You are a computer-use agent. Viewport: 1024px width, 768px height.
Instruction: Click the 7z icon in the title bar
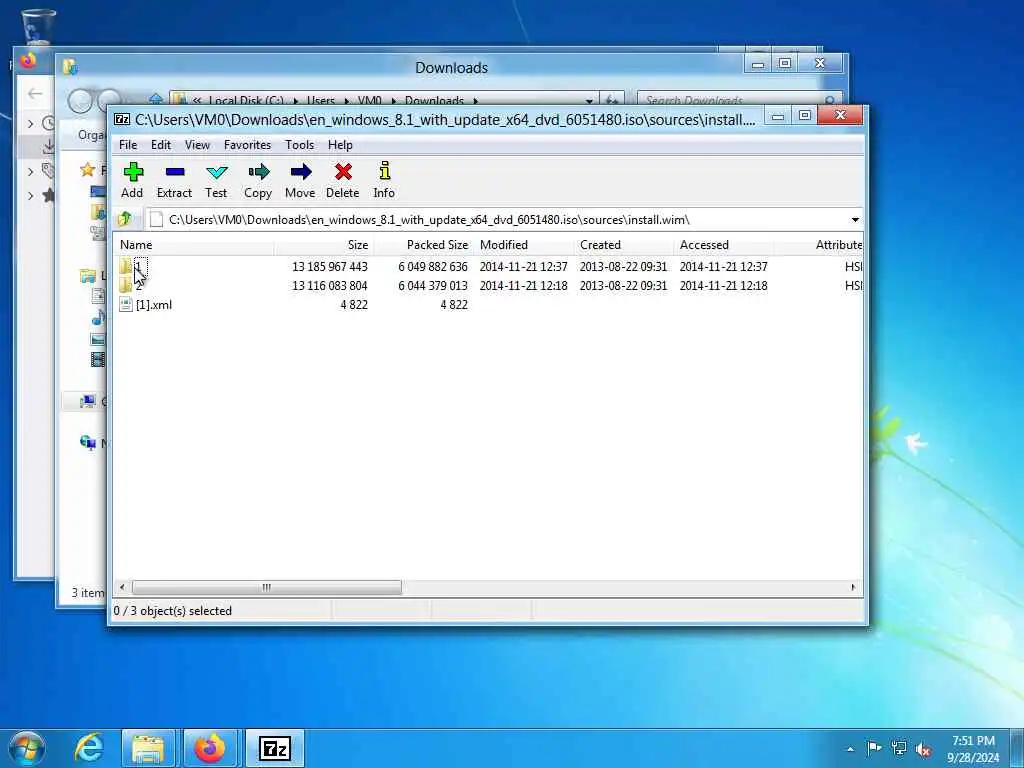coord(122,119)
